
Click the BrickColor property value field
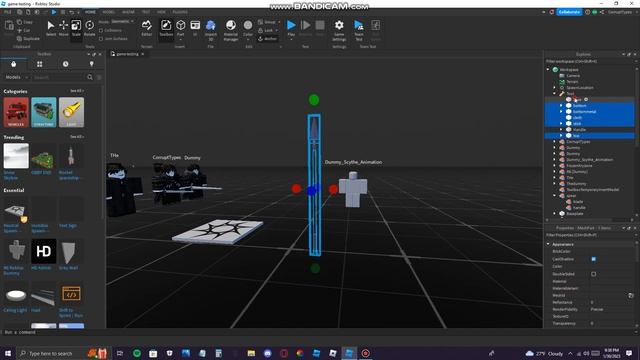(x=611, y=251)
